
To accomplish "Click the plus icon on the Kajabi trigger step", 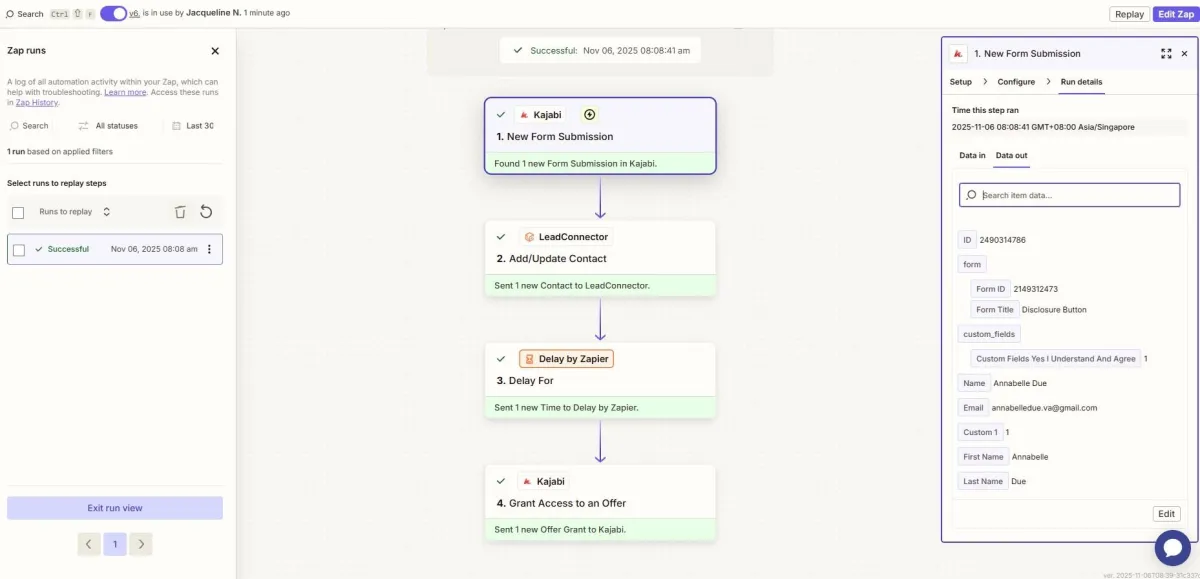I will (589, 115).
